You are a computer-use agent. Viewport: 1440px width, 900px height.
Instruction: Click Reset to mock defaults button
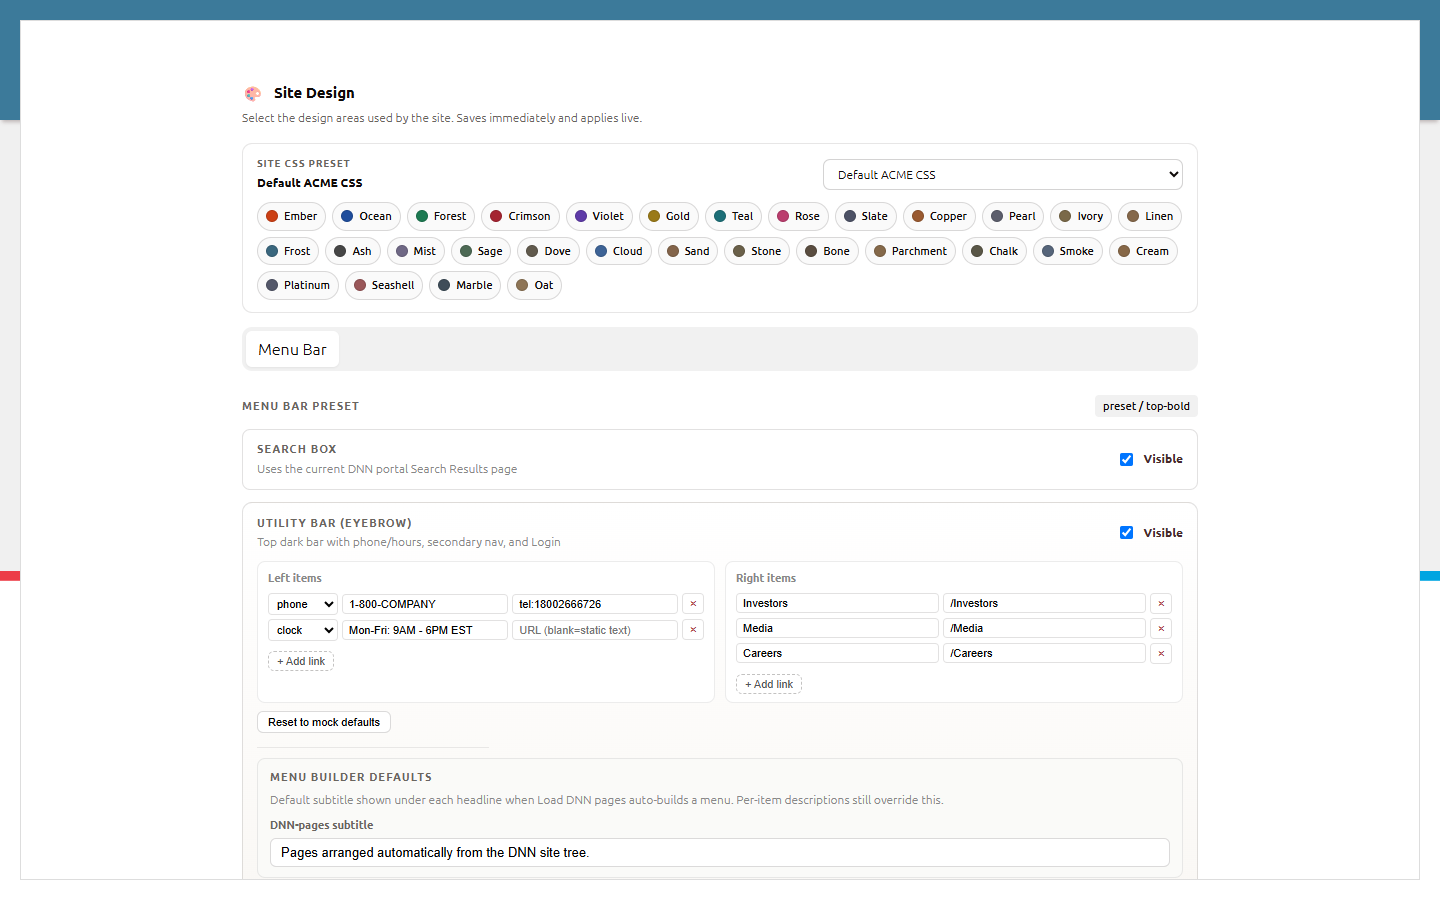pos(324,722)
